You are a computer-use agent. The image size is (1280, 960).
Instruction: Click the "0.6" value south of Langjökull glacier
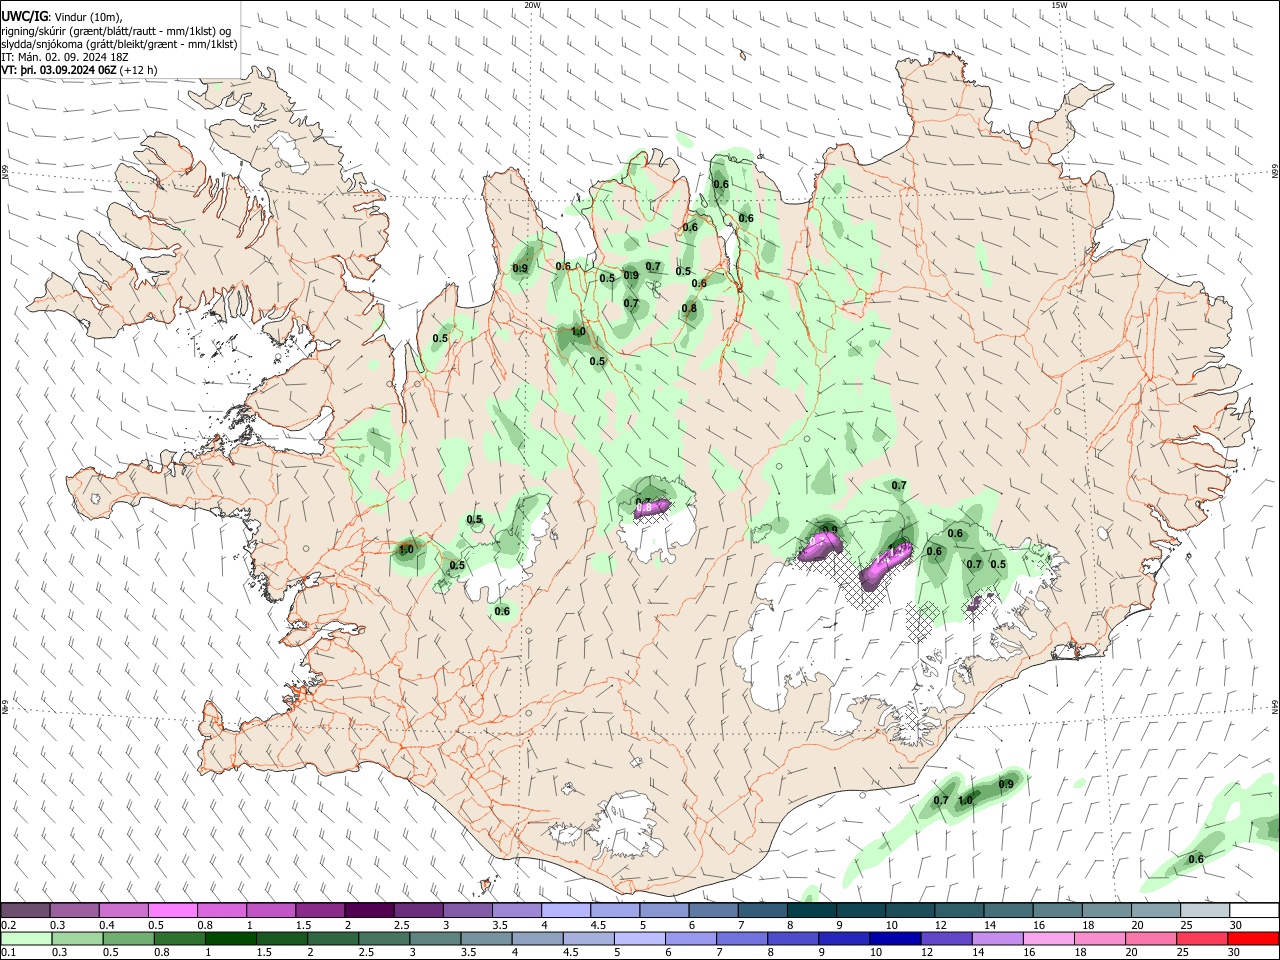[x=502, y=611]
